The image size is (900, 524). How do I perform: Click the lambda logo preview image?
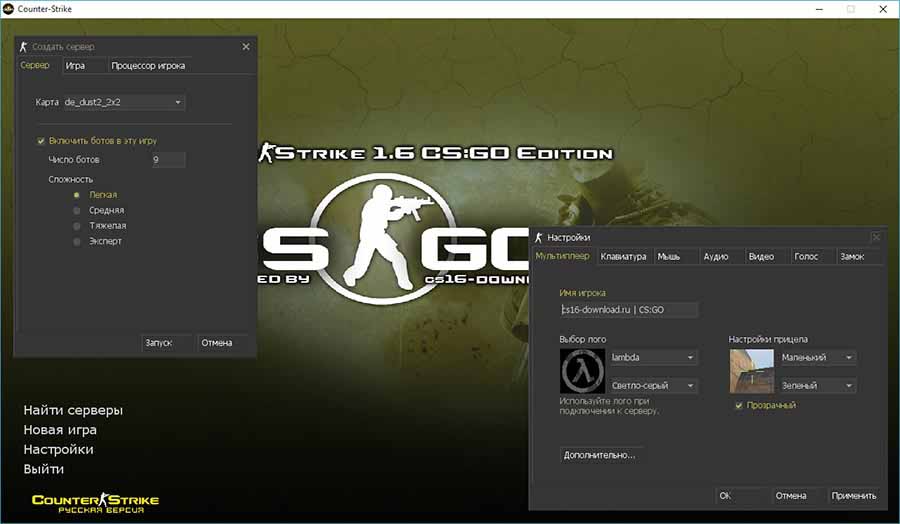pos(582,371)
